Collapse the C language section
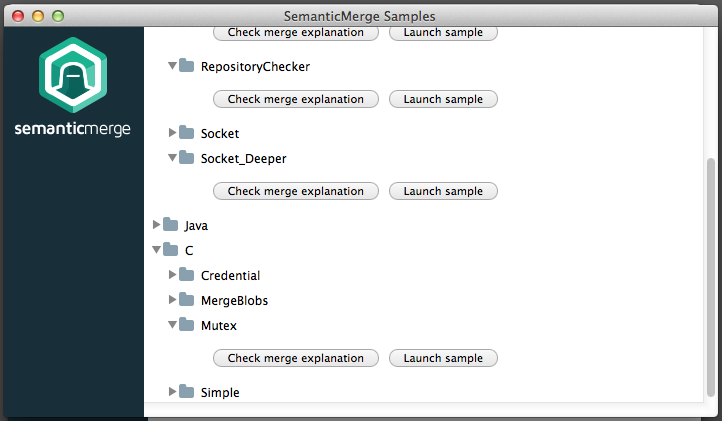 tap(156, 250)
